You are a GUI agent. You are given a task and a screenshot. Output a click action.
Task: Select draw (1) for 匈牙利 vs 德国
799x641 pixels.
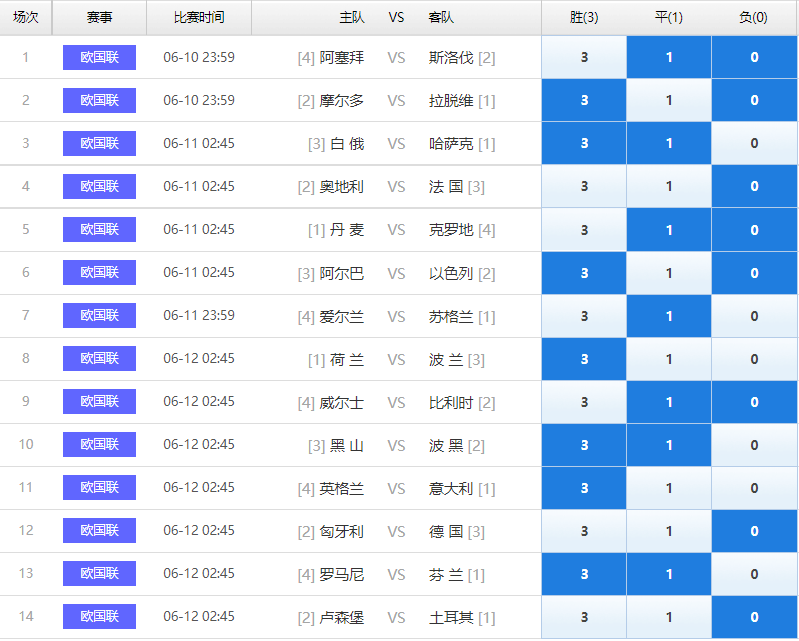point(669,531)
